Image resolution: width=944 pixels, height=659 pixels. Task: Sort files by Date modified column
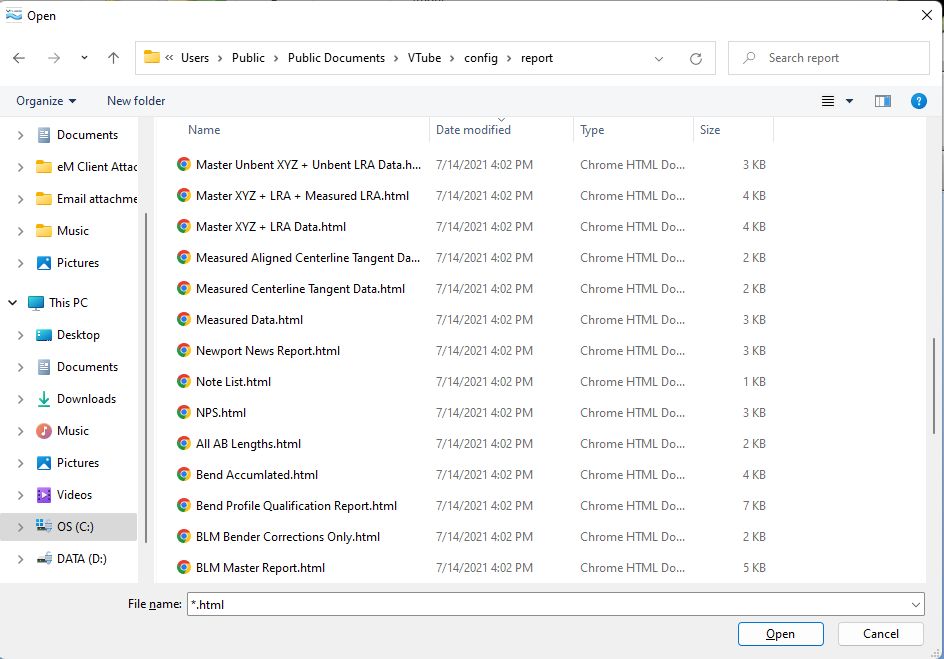click(x=473, y=130)
